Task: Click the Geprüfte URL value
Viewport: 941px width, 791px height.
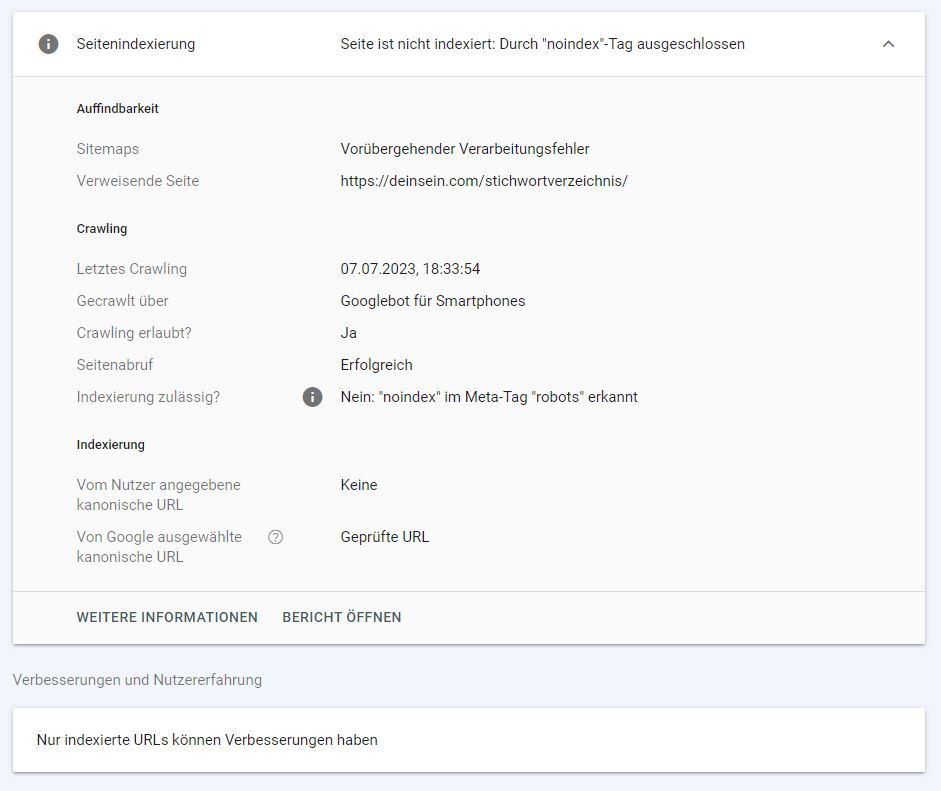Action: [x=385, y=537]
